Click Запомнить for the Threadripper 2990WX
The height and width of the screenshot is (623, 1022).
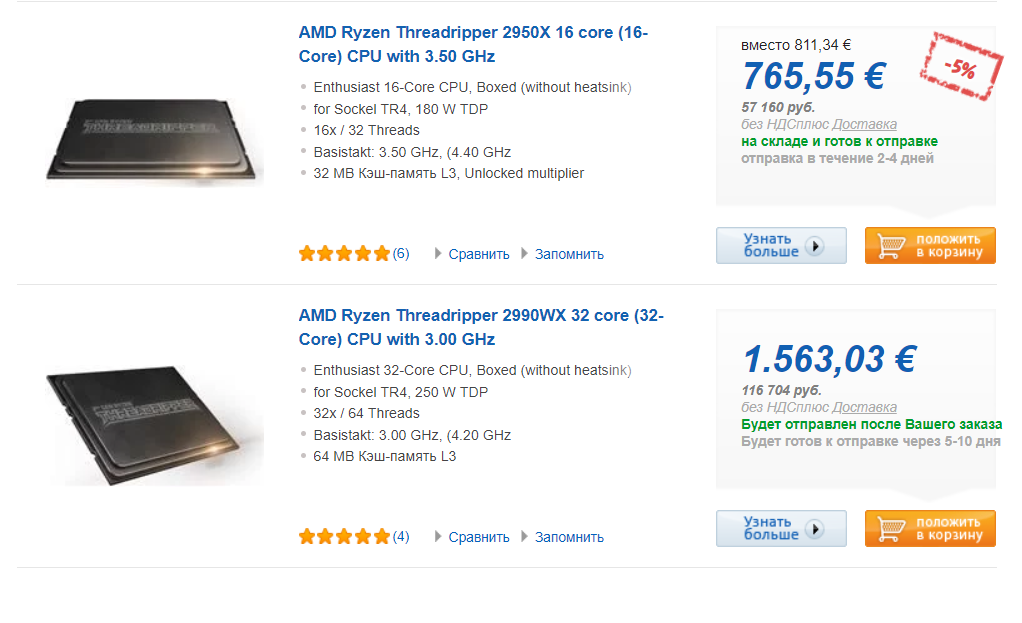coord(569,537)
